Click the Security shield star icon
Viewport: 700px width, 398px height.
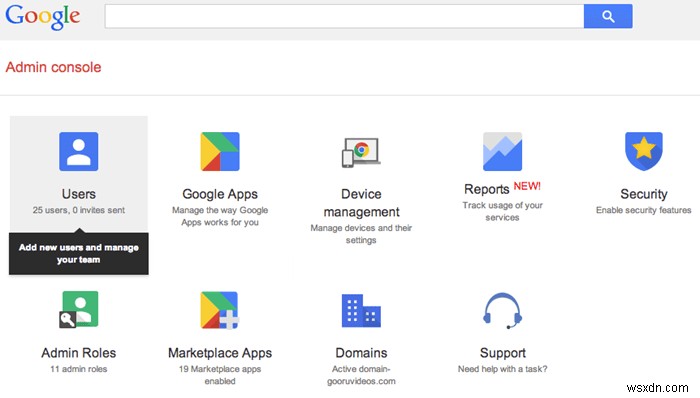coord(643,151)
